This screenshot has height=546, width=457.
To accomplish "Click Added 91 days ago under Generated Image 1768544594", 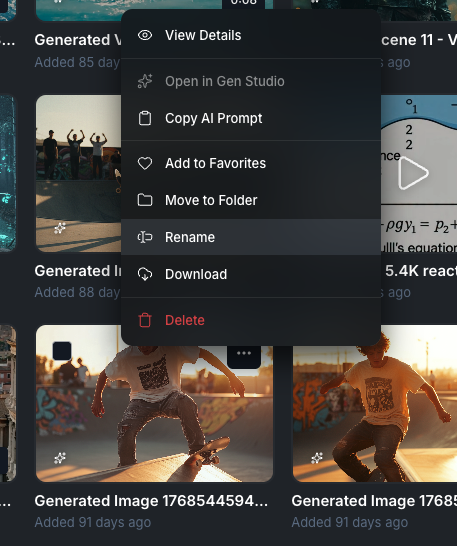I will coord(93,522).
